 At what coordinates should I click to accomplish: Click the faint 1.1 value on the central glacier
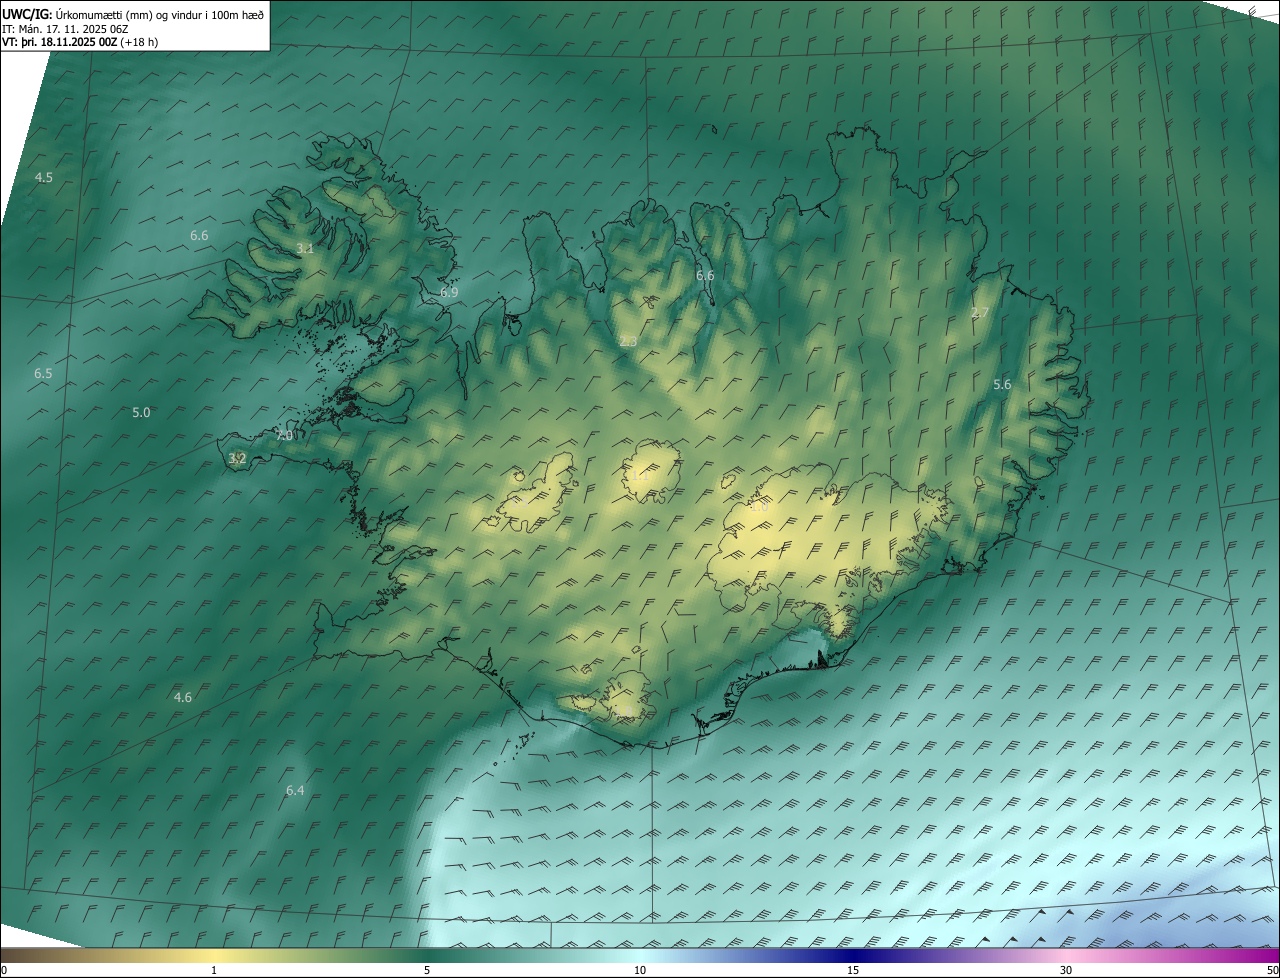click(640, 476)
